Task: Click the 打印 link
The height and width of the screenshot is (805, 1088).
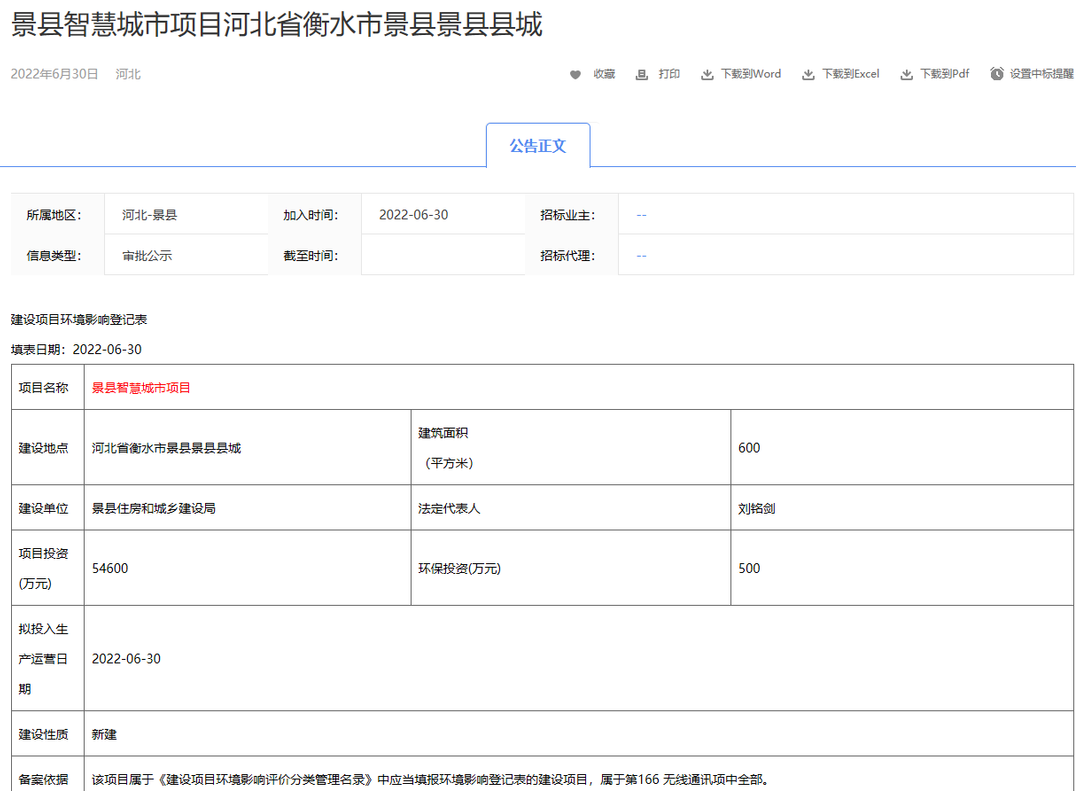Action: pos(670,74)
